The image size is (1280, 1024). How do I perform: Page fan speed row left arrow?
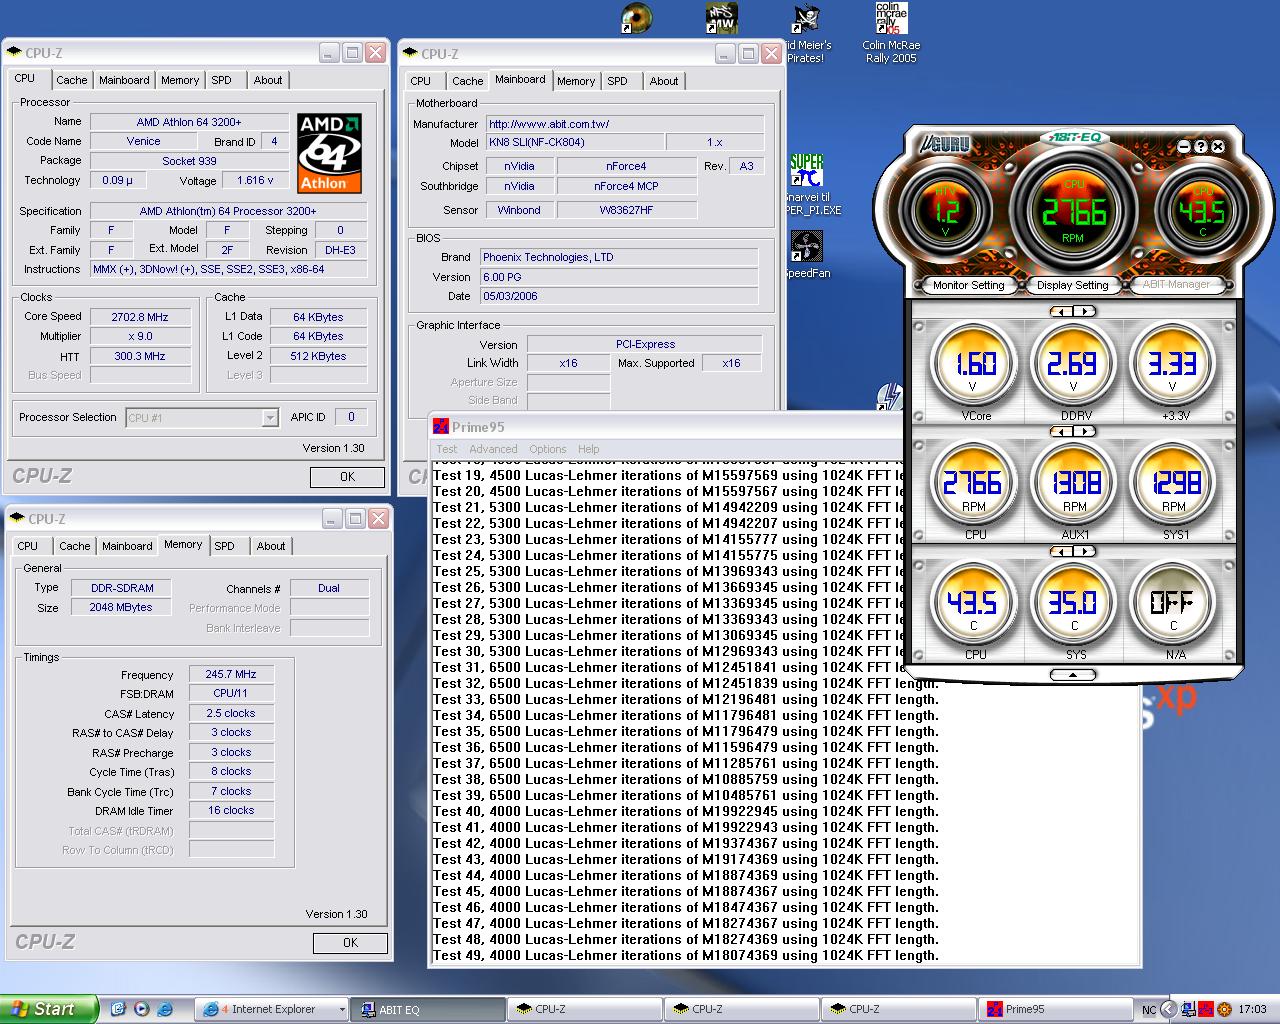tap(1062, 431)
